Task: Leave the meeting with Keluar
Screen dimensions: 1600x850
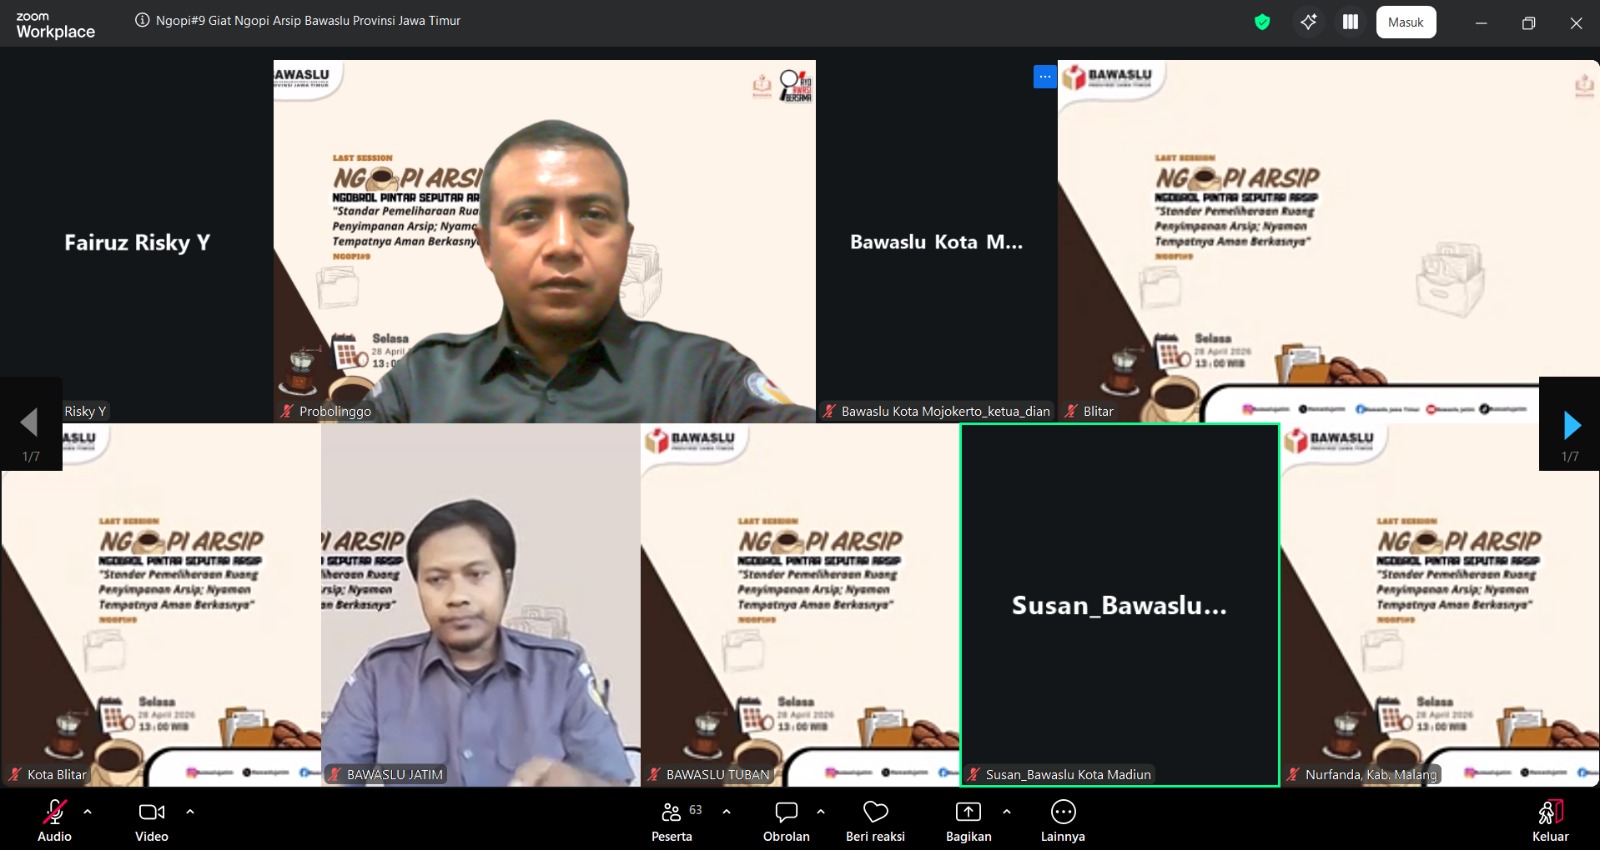Action: click(1550, 812)
